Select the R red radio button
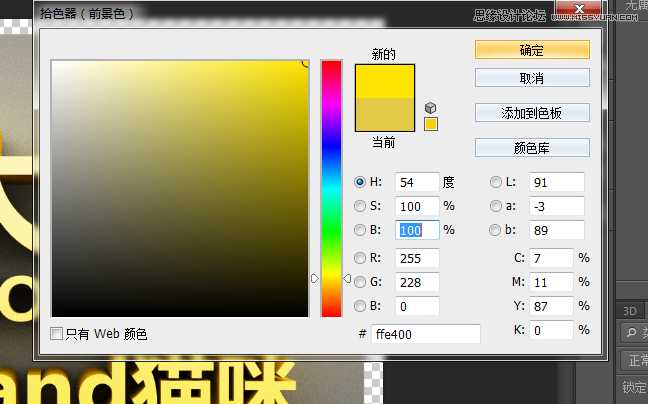Screen dimensions: 648x404 point(361,258)
